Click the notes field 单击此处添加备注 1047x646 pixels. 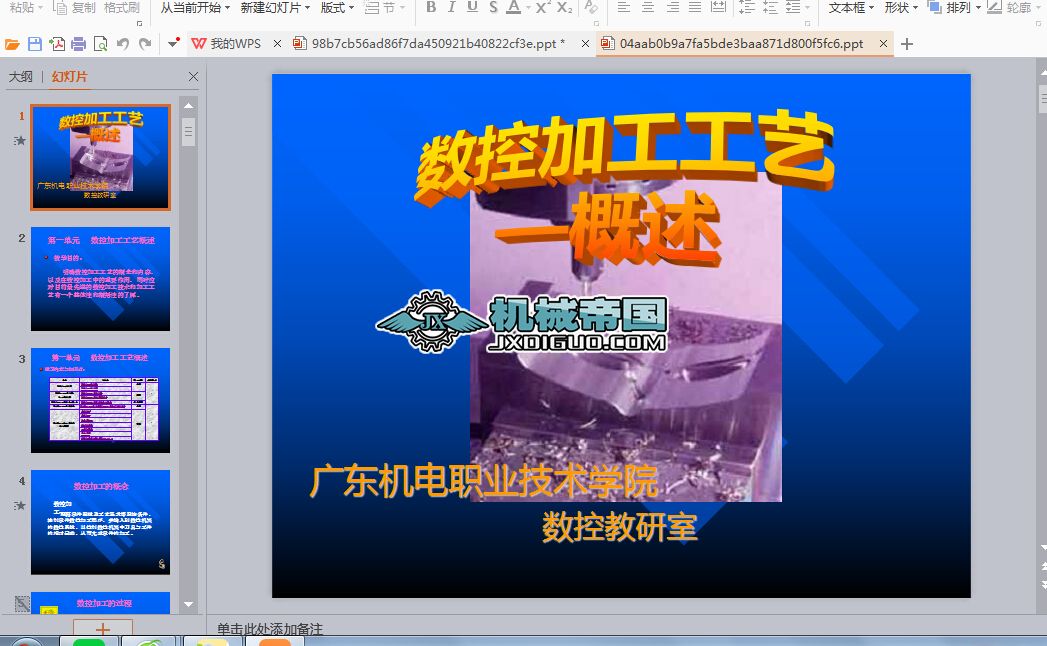tap(270, 629)
